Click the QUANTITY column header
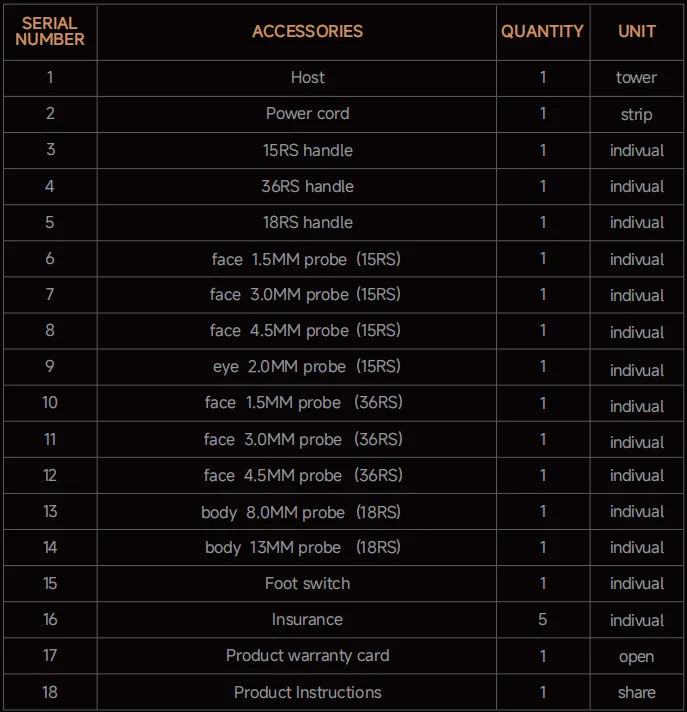687x712 pixels. (x=543, y=31)
